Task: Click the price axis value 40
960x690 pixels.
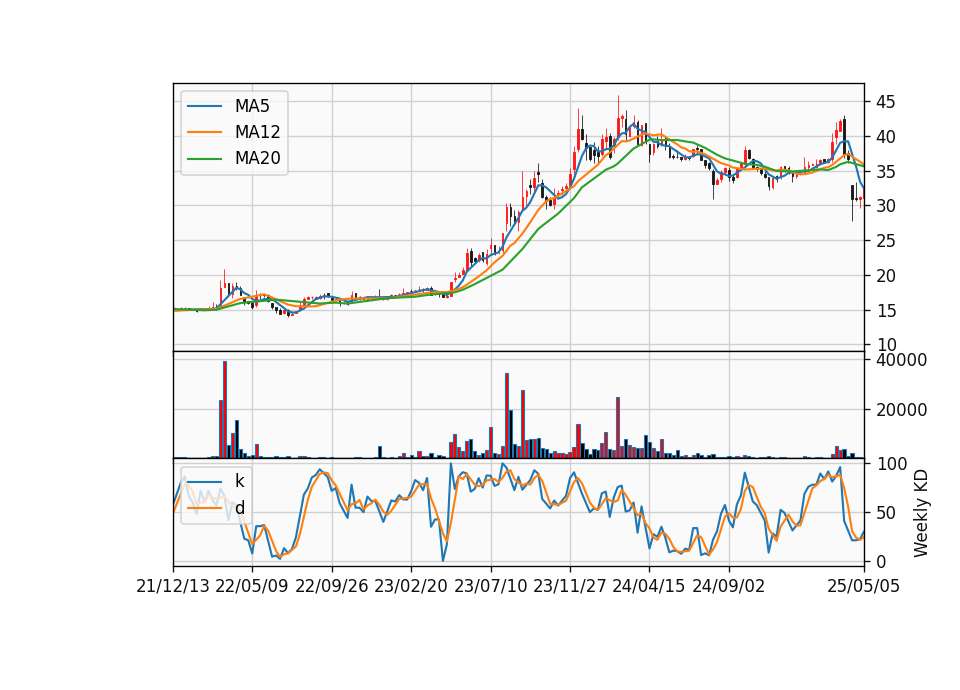Action: click(885, 137)
